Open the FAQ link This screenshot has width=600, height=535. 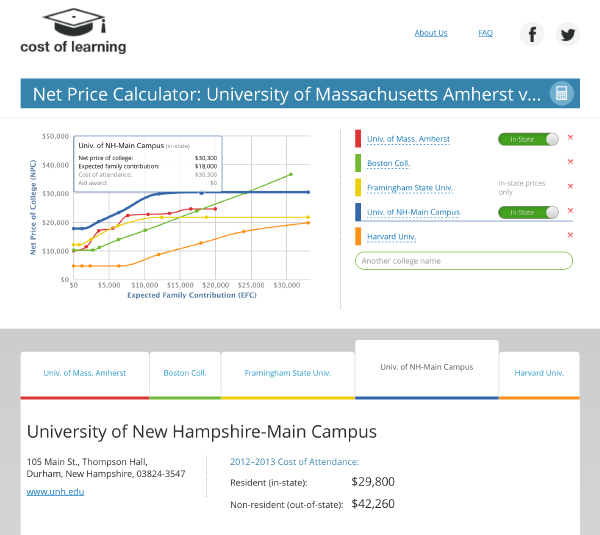click(x=485, y=33)
